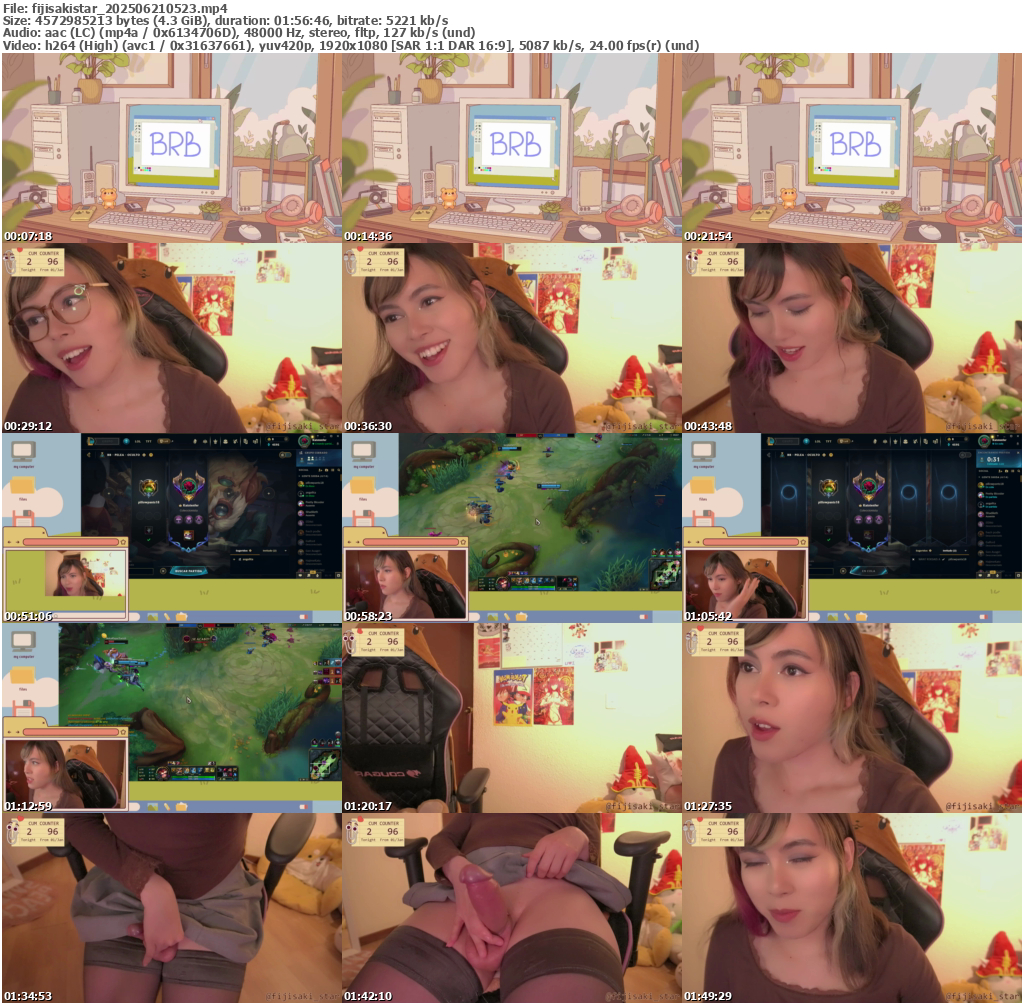
Task: Open the BRB frame at 00:07:18
Action: tap(172, 148)
